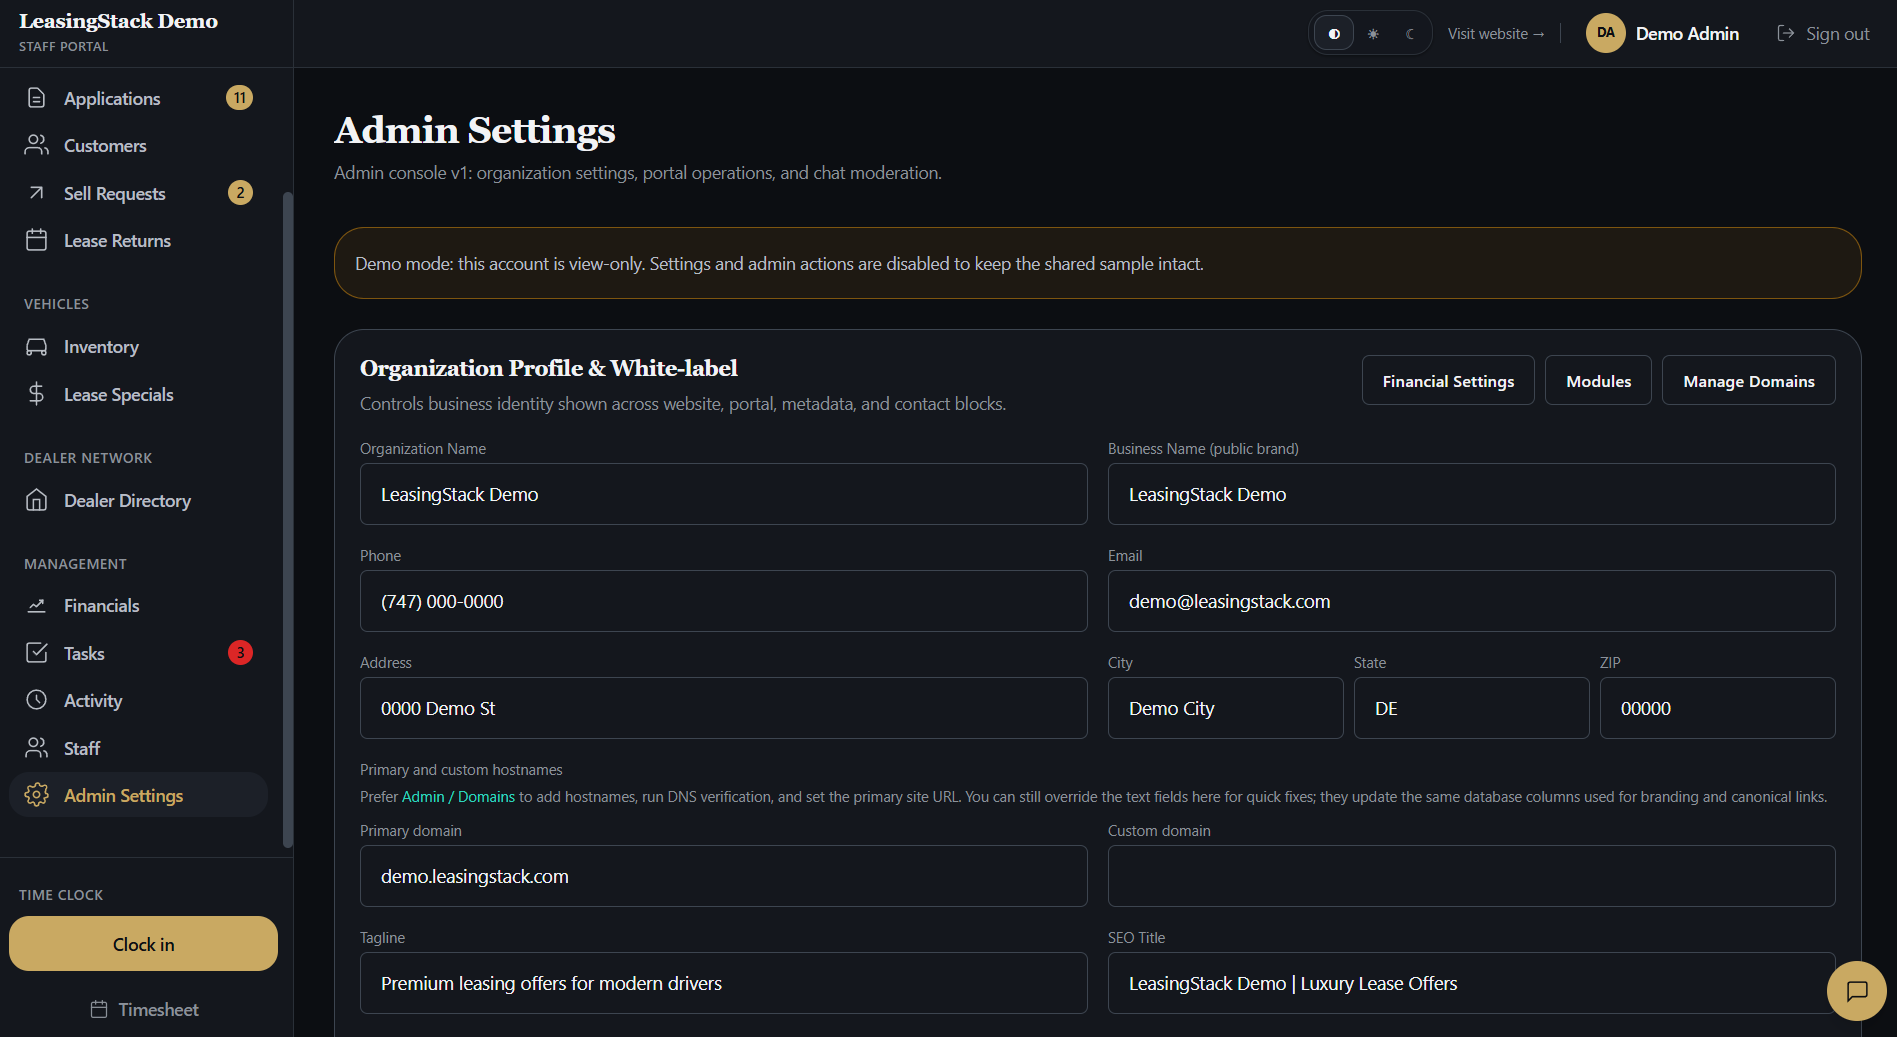Click the Applications document icon in sidebar
1897x1037 pixels.
pos(37,98)
